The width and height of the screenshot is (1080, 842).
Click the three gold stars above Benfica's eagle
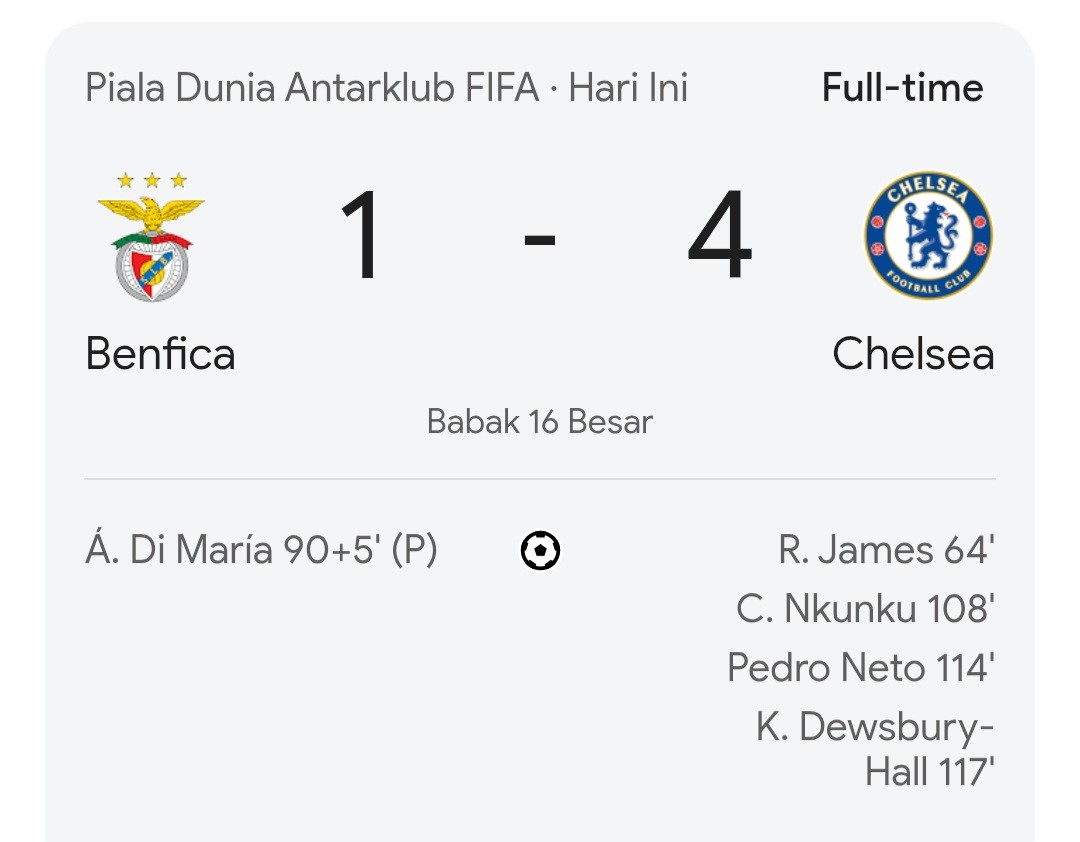[152, 181]
